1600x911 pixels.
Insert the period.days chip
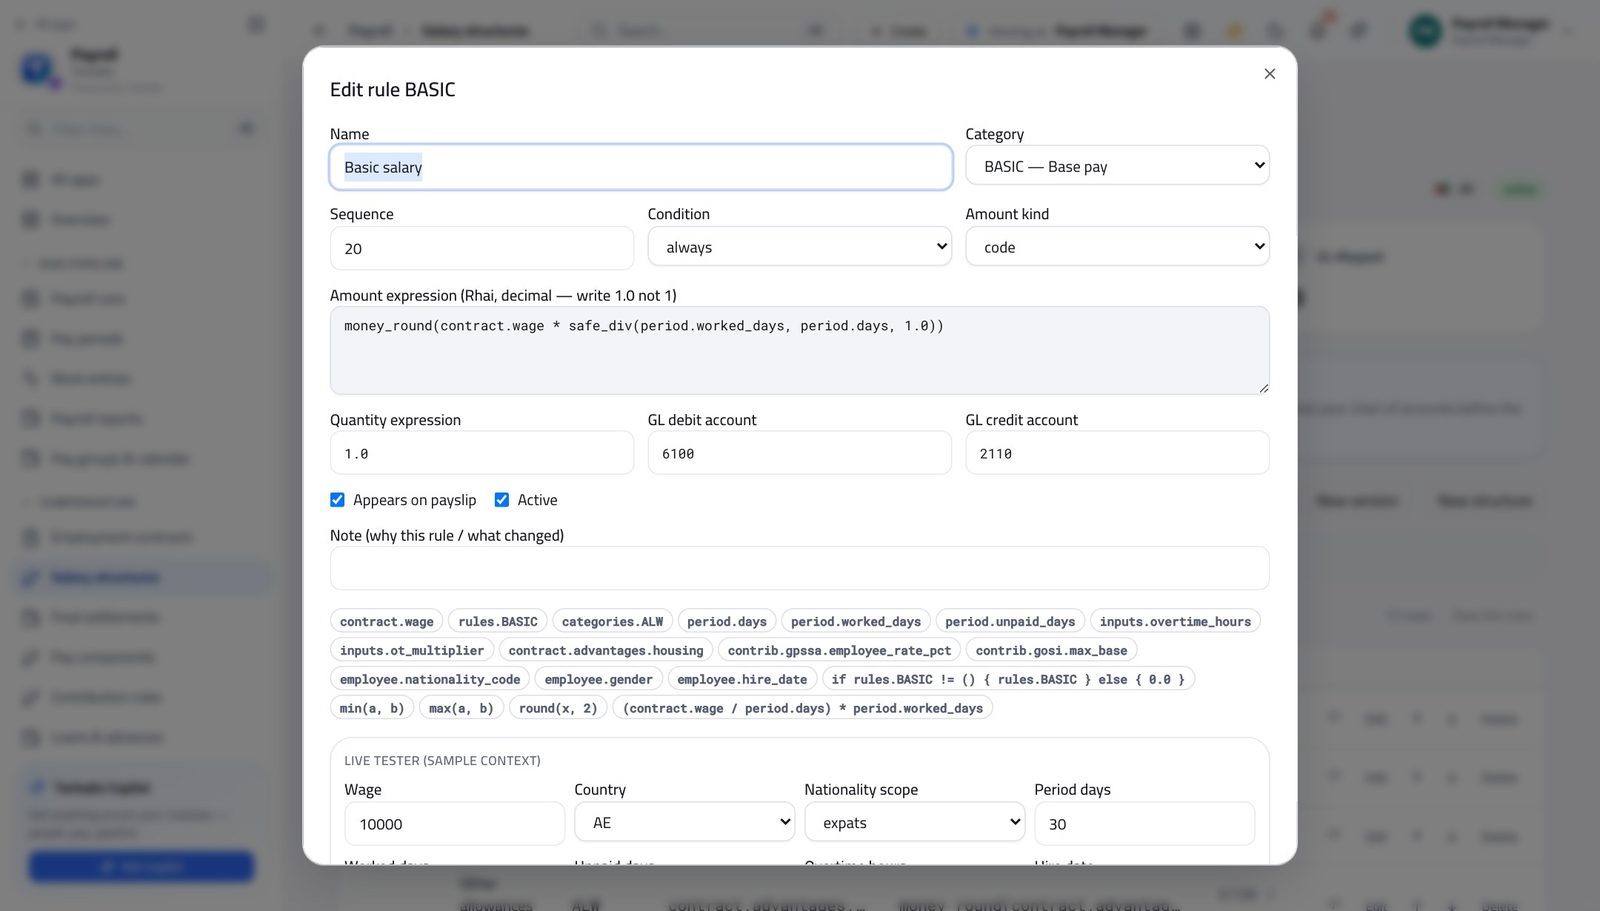tap(727, 622)
